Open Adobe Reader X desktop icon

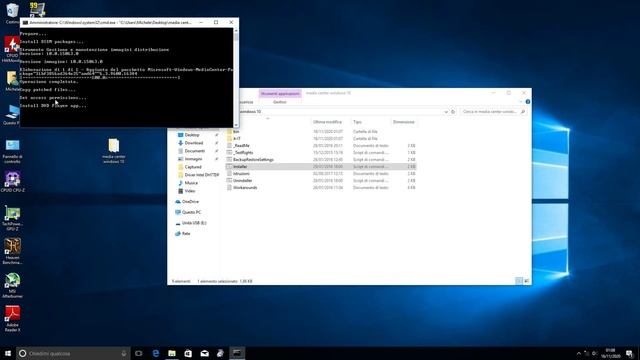coord(12,319)
